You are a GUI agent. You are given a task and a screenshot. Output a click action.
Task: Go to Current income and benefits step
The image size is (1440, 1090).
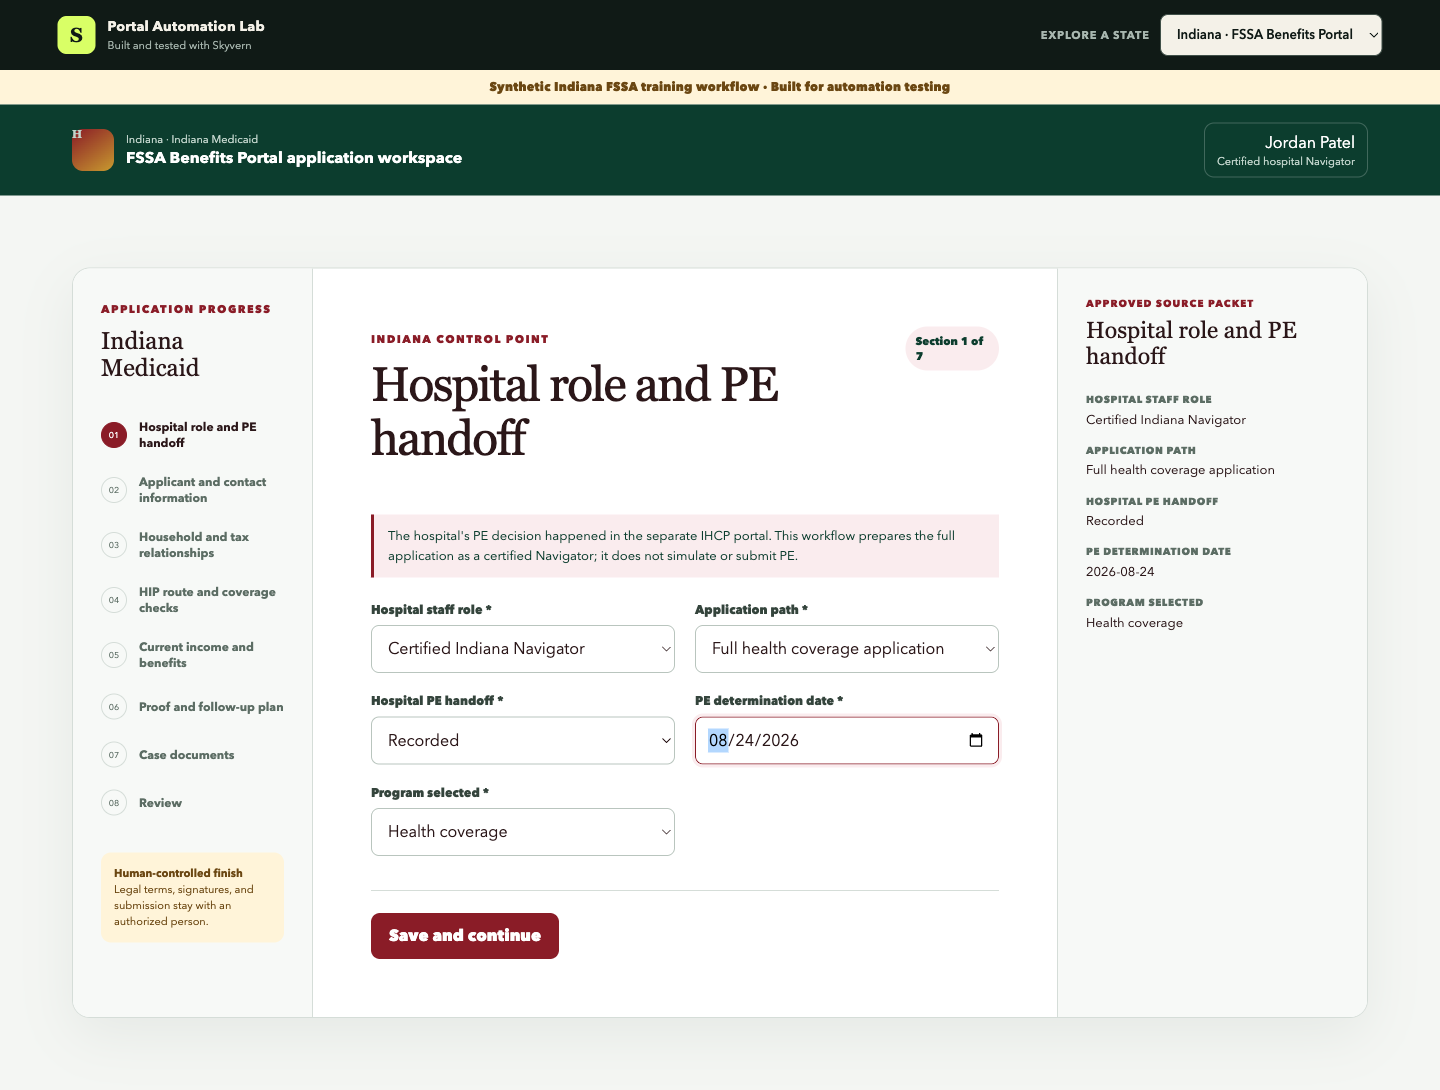(193, 655)
